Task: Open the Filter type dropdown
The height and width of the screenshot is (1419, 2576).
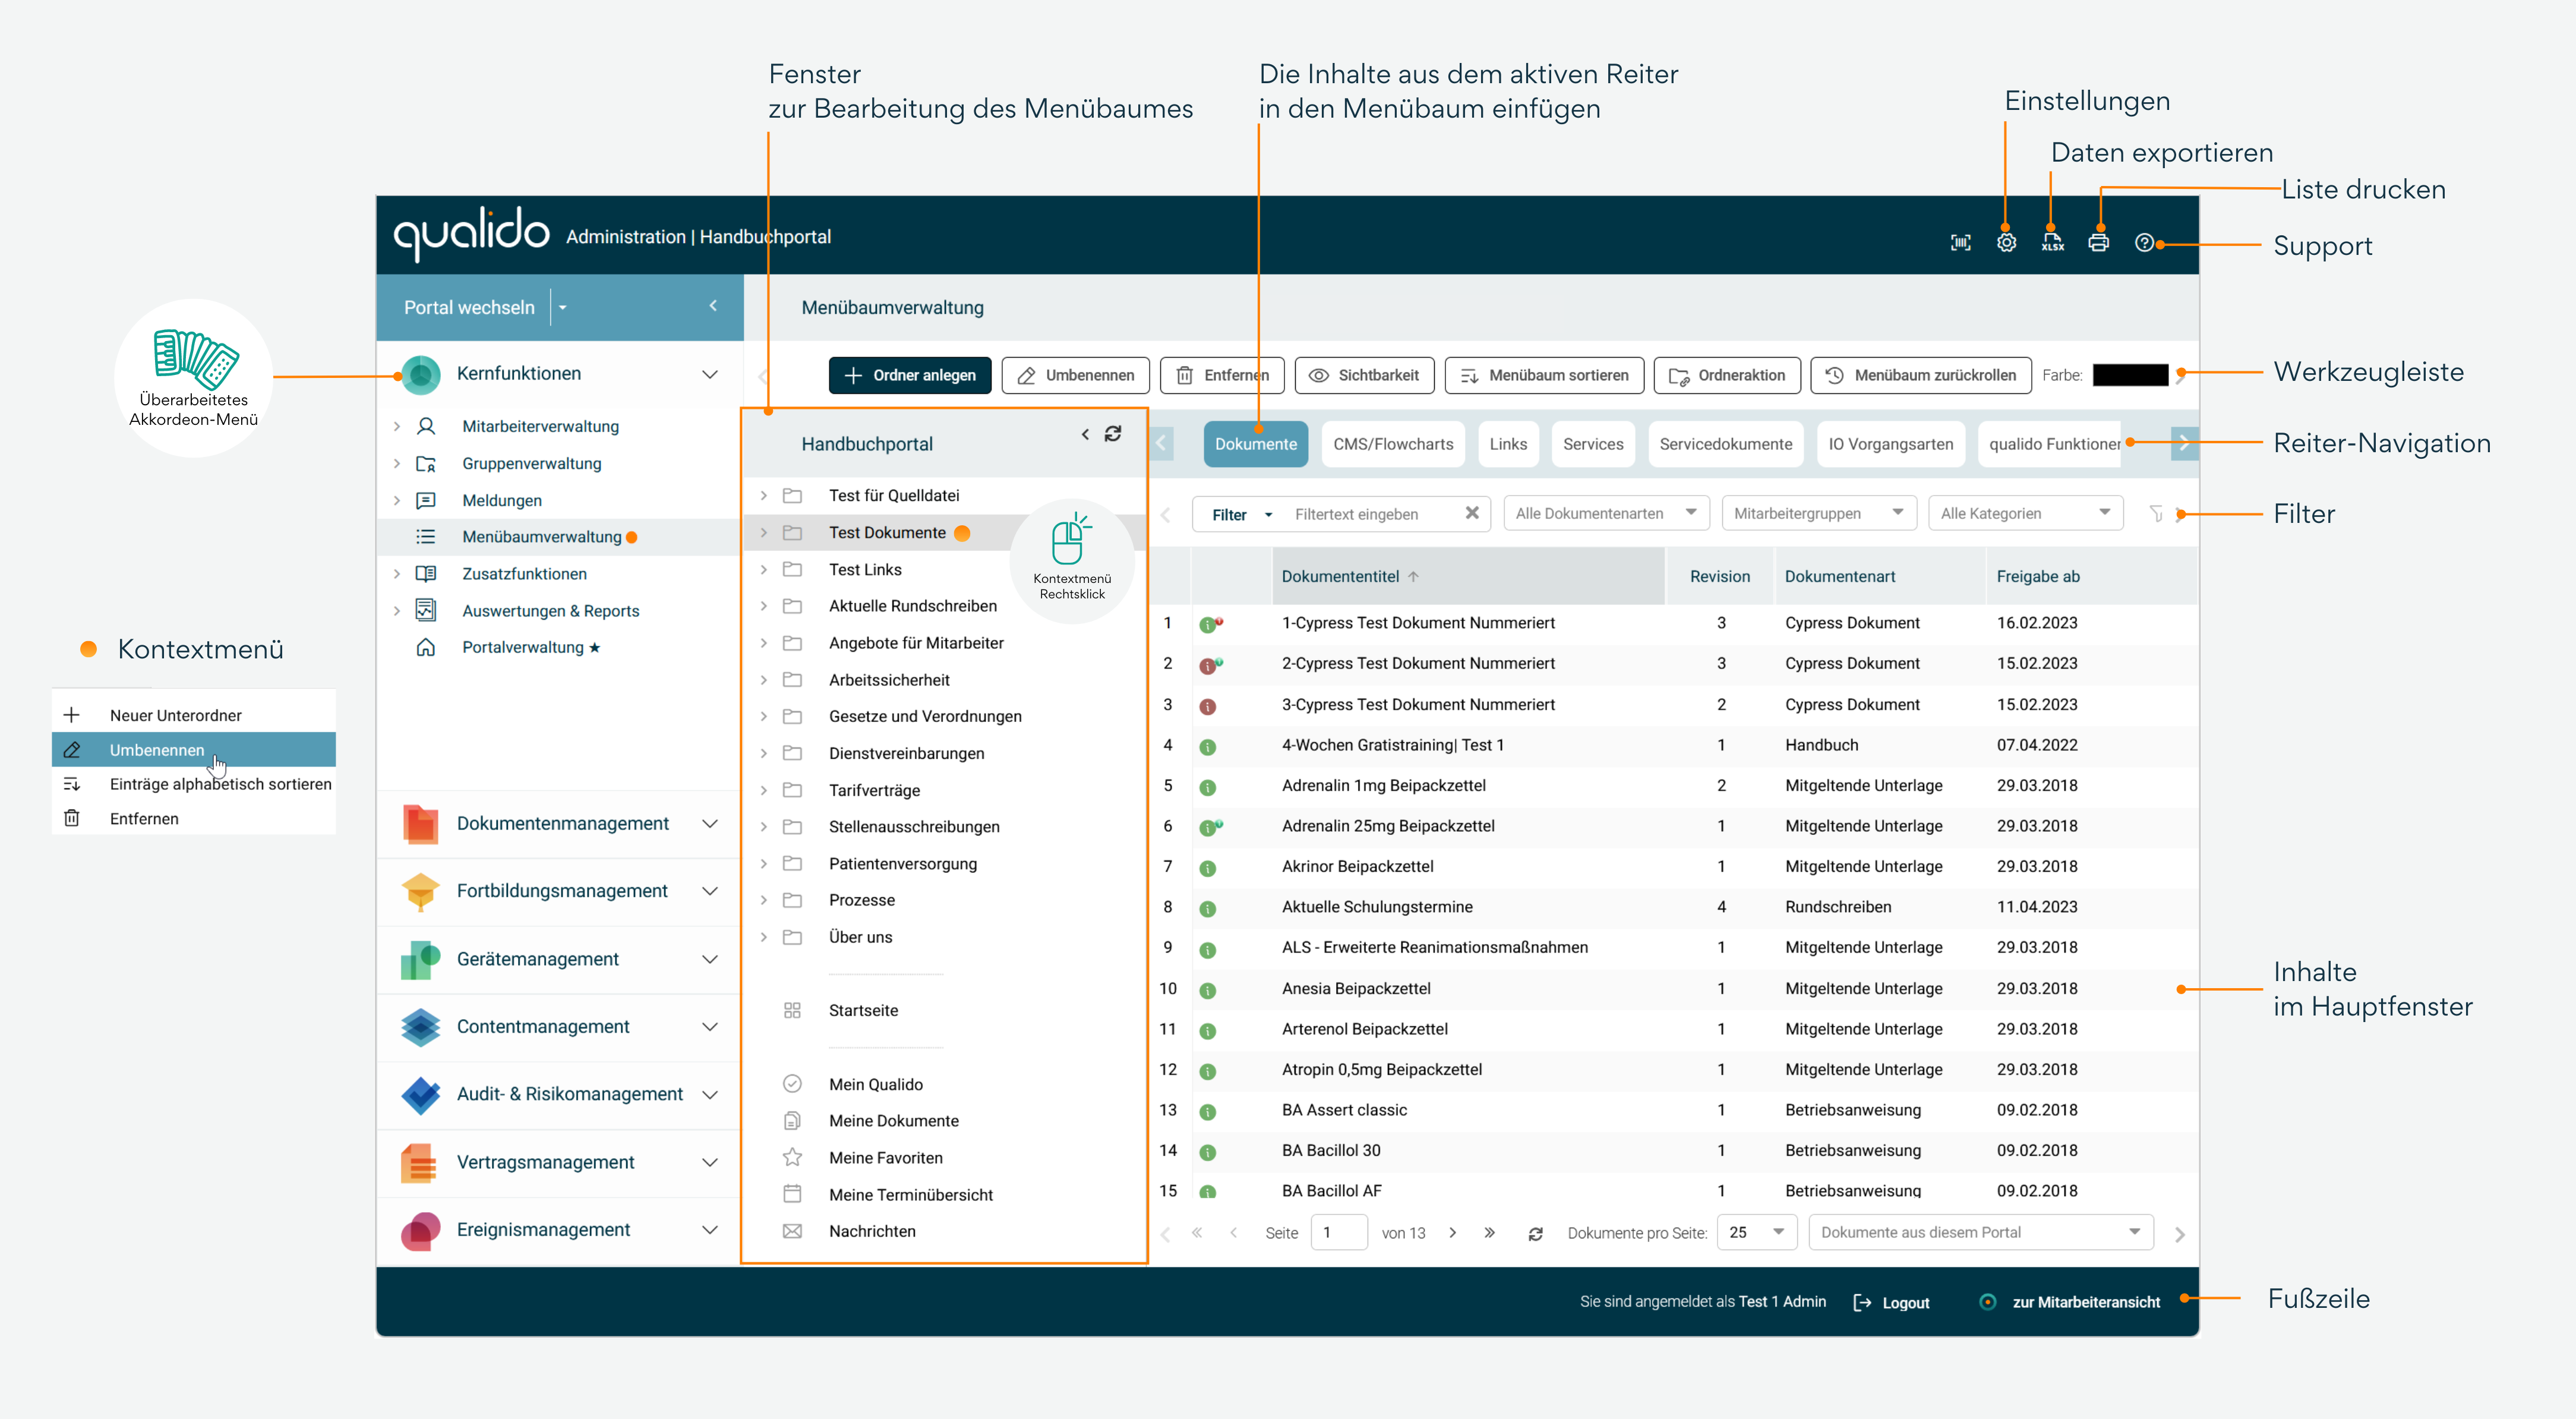Action: click(1241, 514)
